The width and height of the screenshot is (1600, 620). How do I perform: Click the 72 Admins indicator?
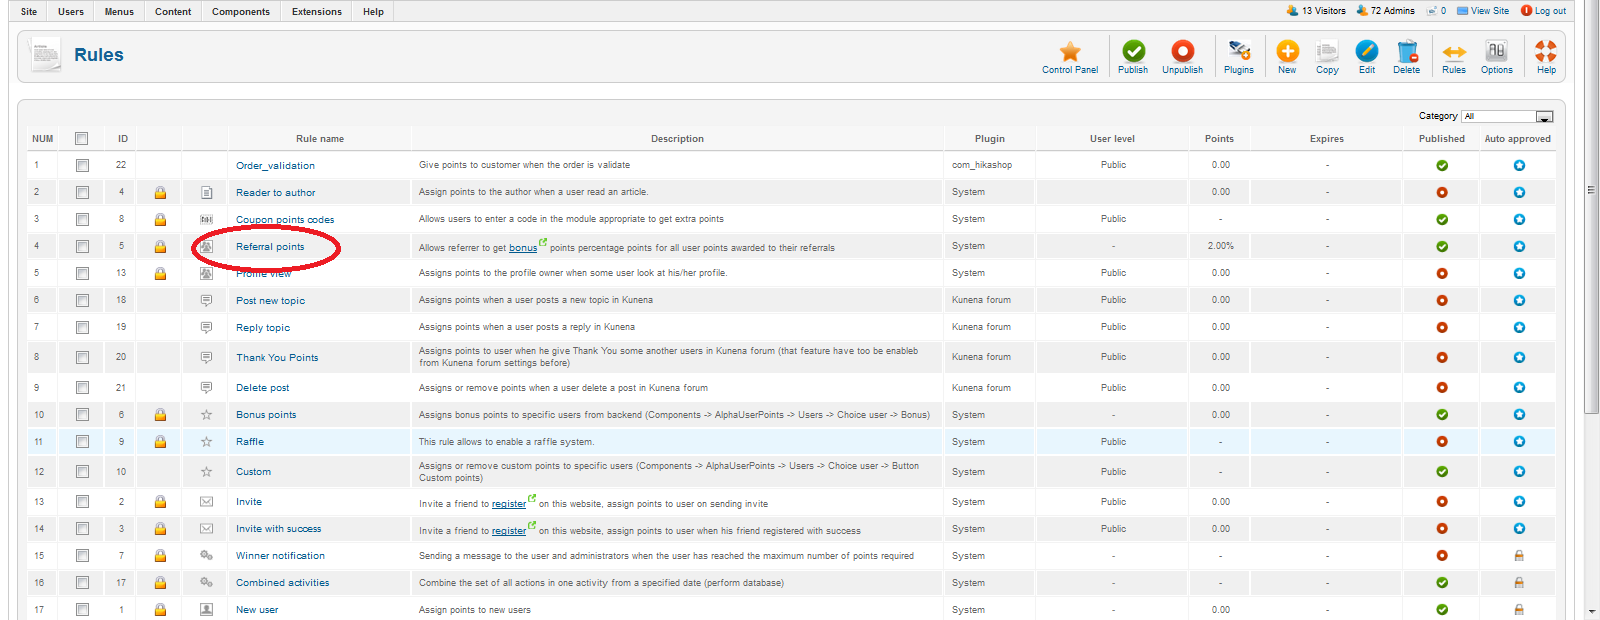tap(1385, 11)
